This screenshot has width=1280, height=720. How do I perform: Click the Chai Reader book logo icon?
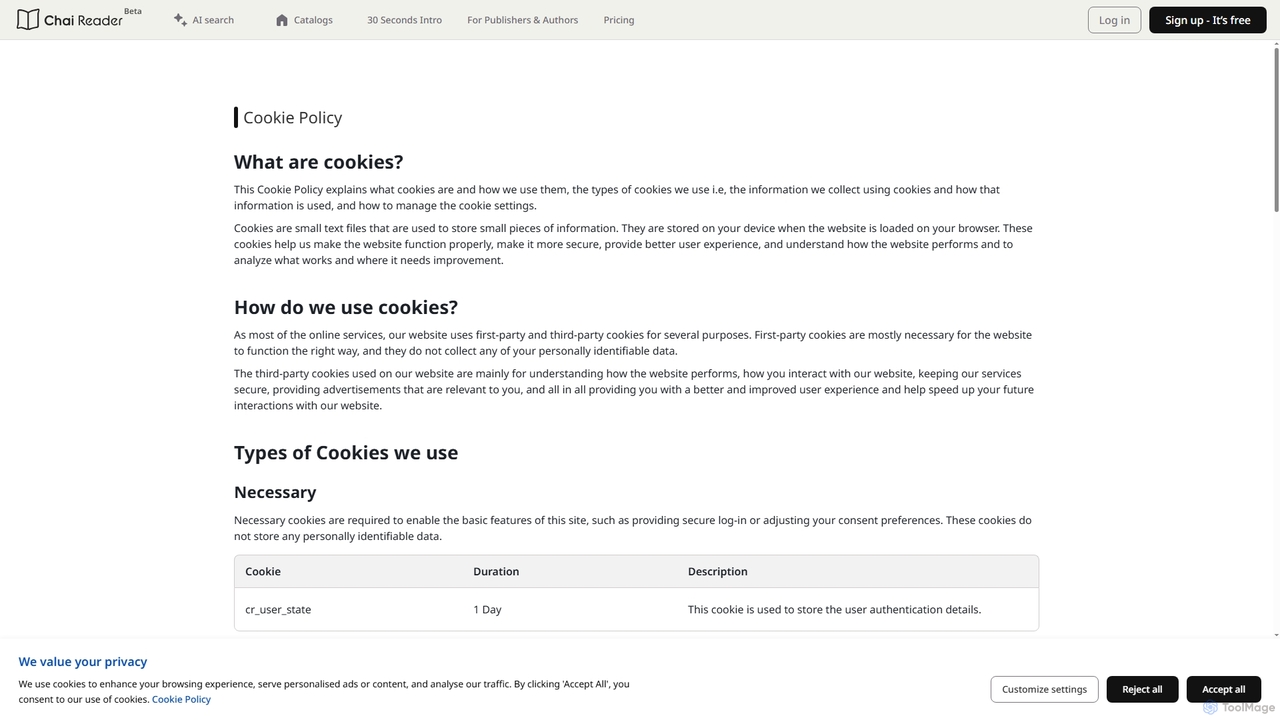coord(28,20)
